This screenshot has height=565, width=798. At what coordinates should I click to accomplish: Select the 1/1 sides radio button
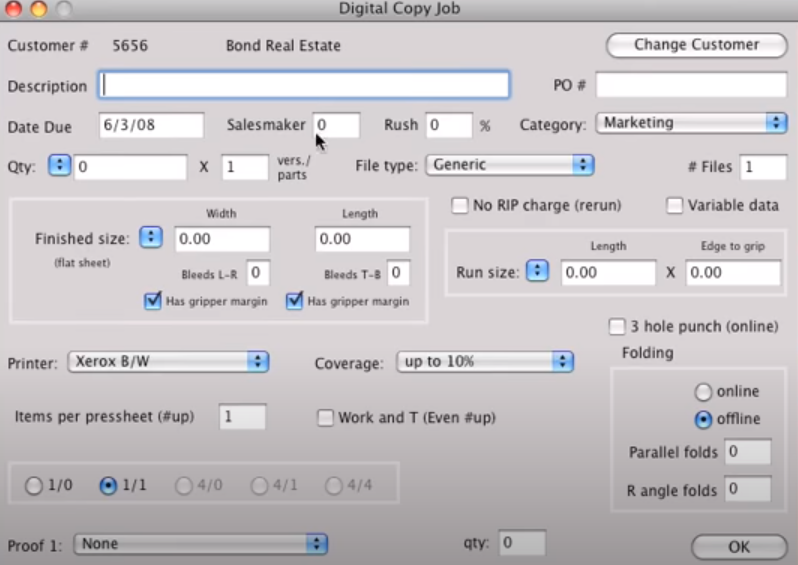(x=108, y=486)
